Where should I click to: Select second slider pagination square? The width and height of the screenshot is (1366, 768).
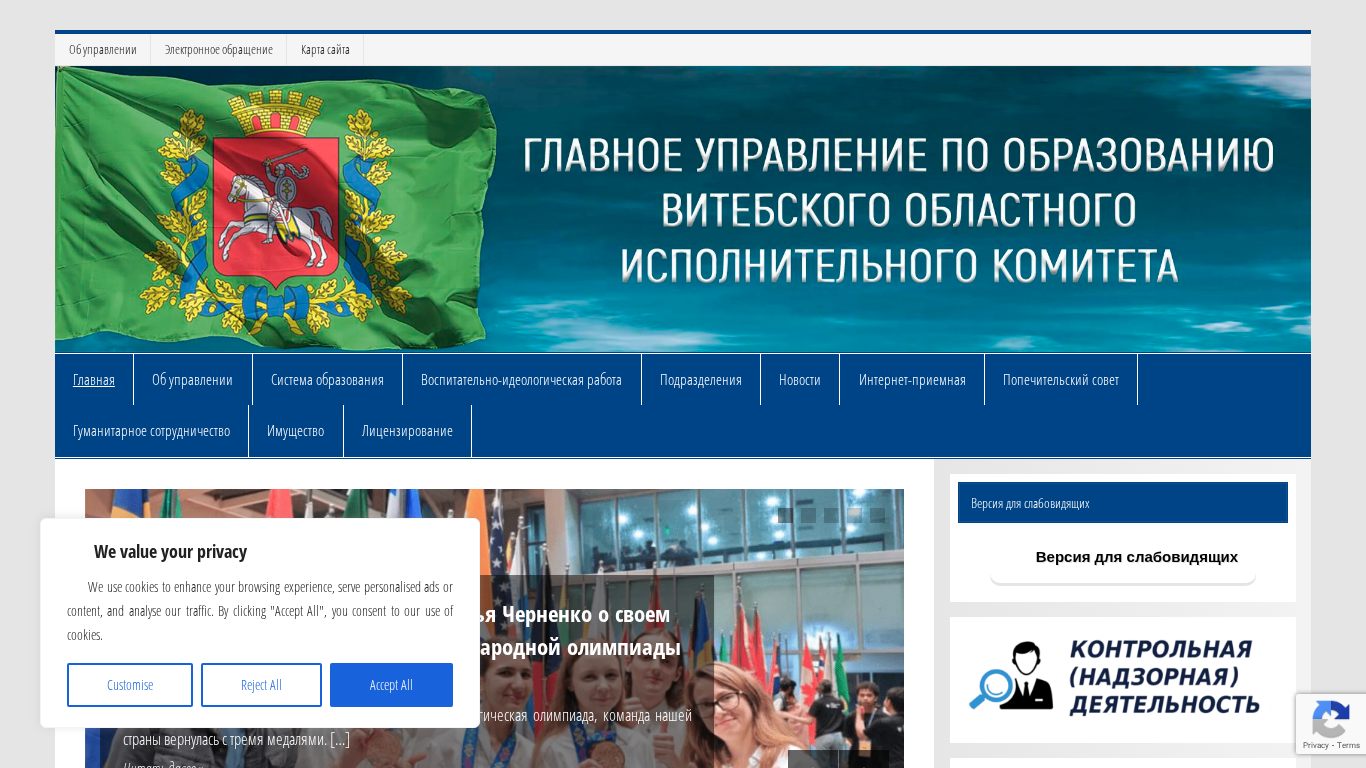click(x=809, y=516)
